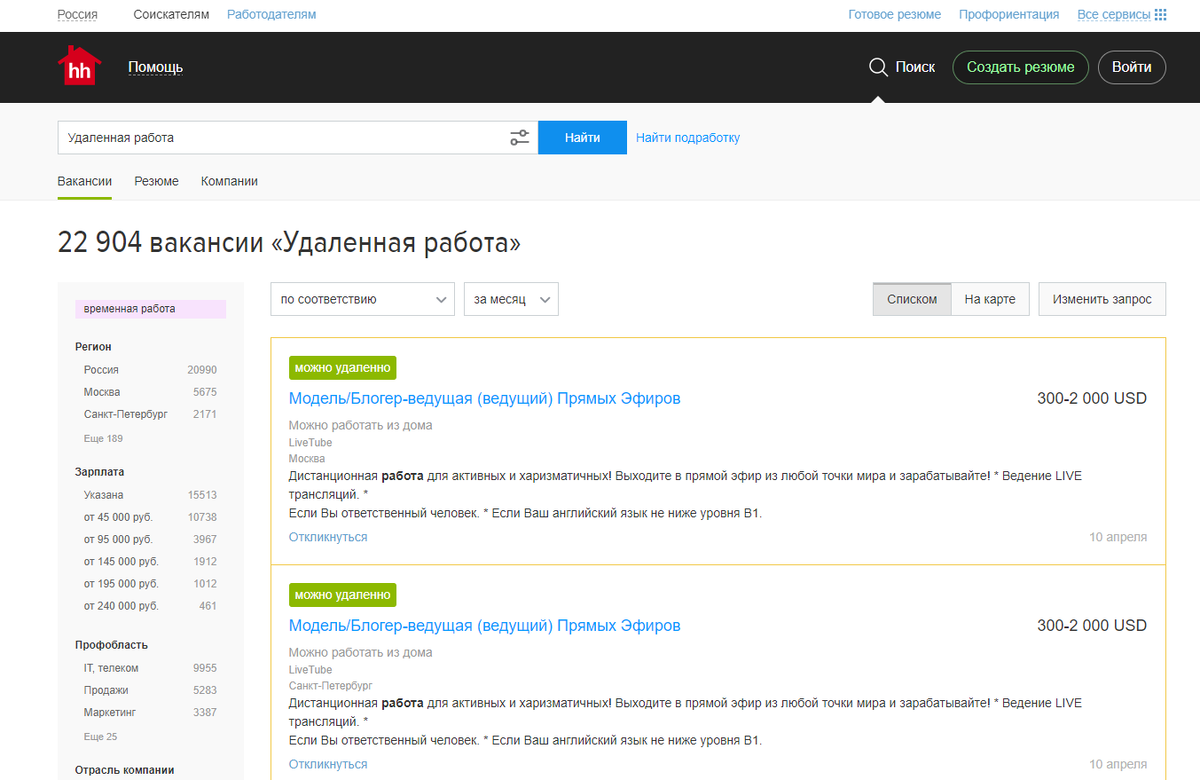Open the 'по соответствию' sorting dropdown
The width and height of the screenshot is (1200, 780).
point(362,298)
